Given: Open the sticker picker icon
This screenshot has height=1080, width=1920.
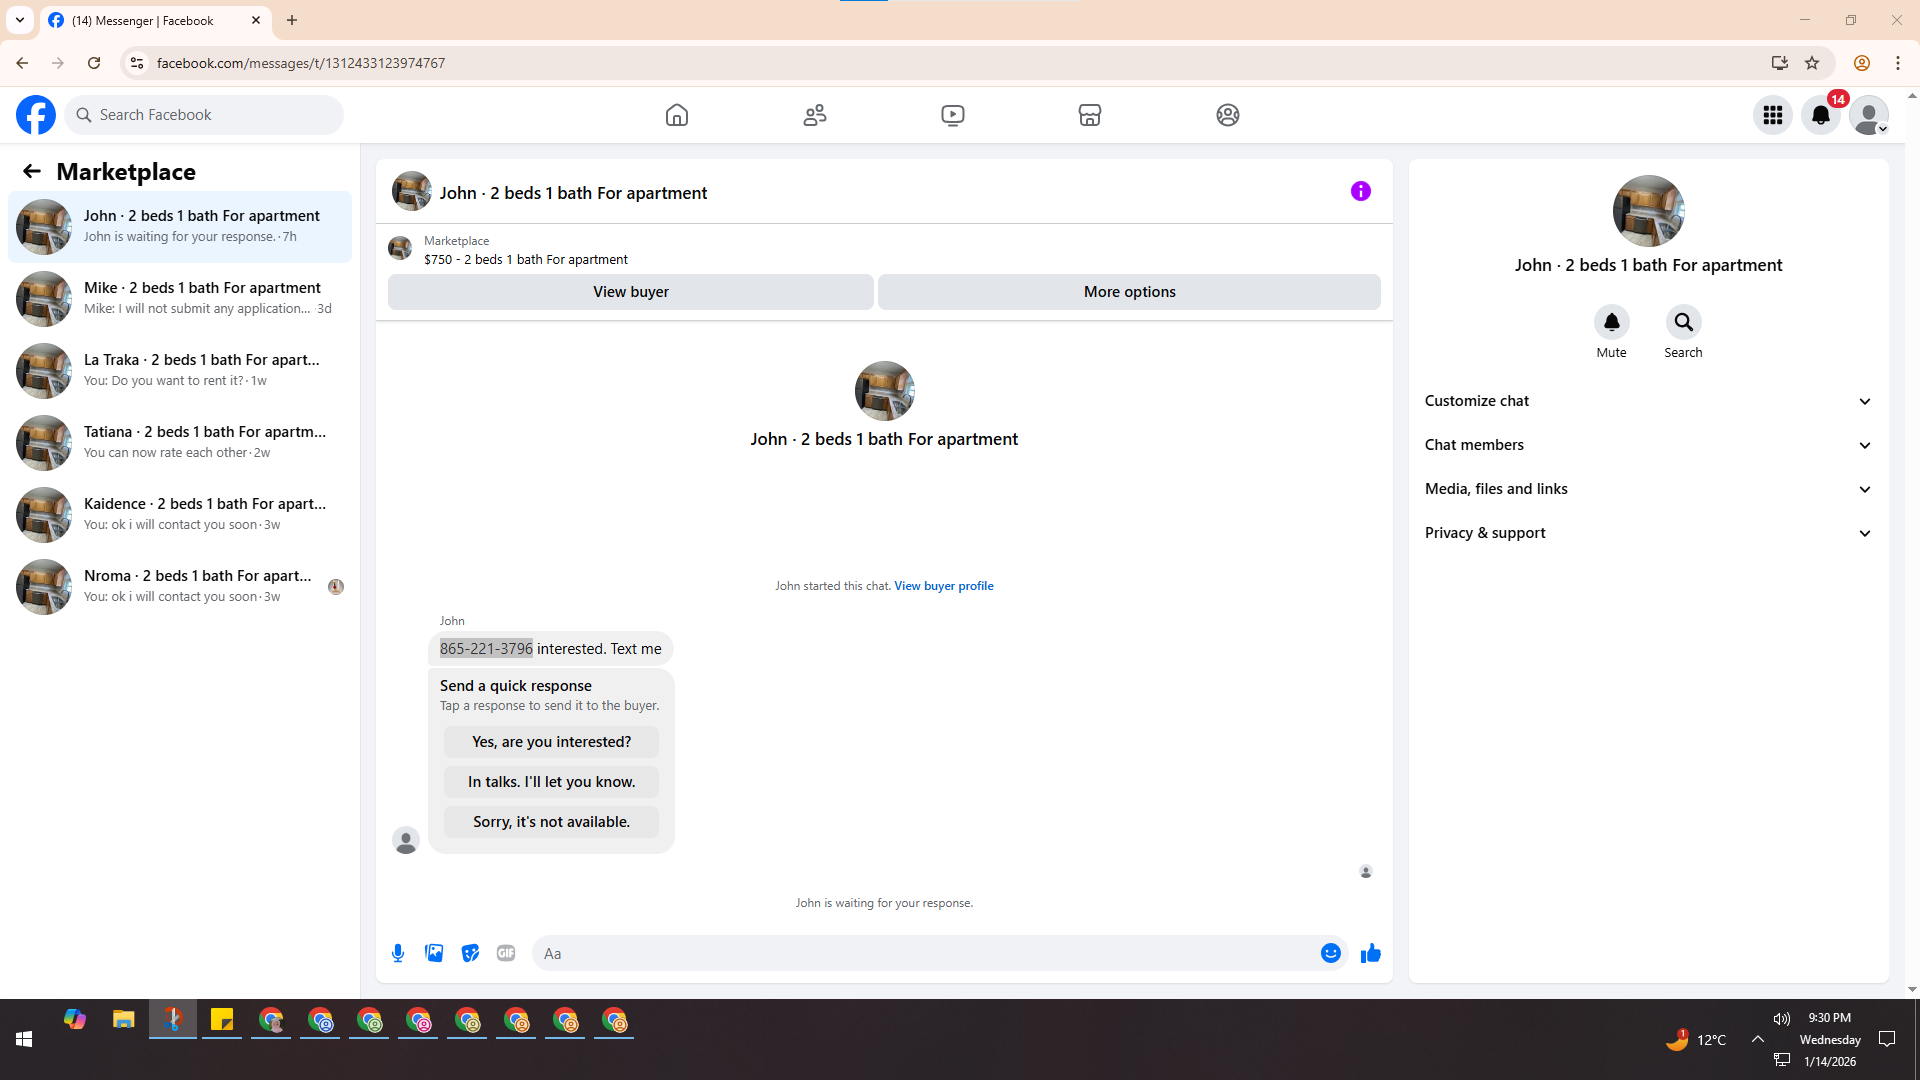Looking at the screenshot, I should pos(470,953).
